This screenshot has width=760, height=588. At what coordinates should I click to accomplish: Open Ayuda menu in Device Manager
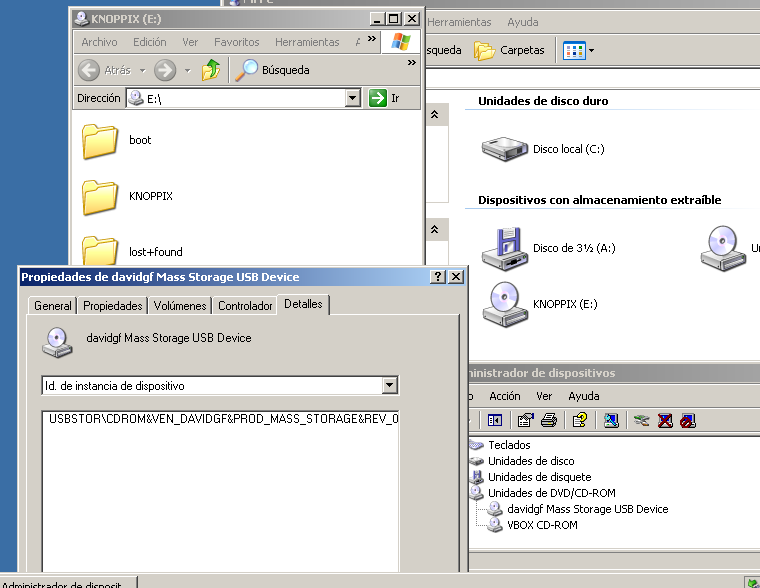[584, 396]
